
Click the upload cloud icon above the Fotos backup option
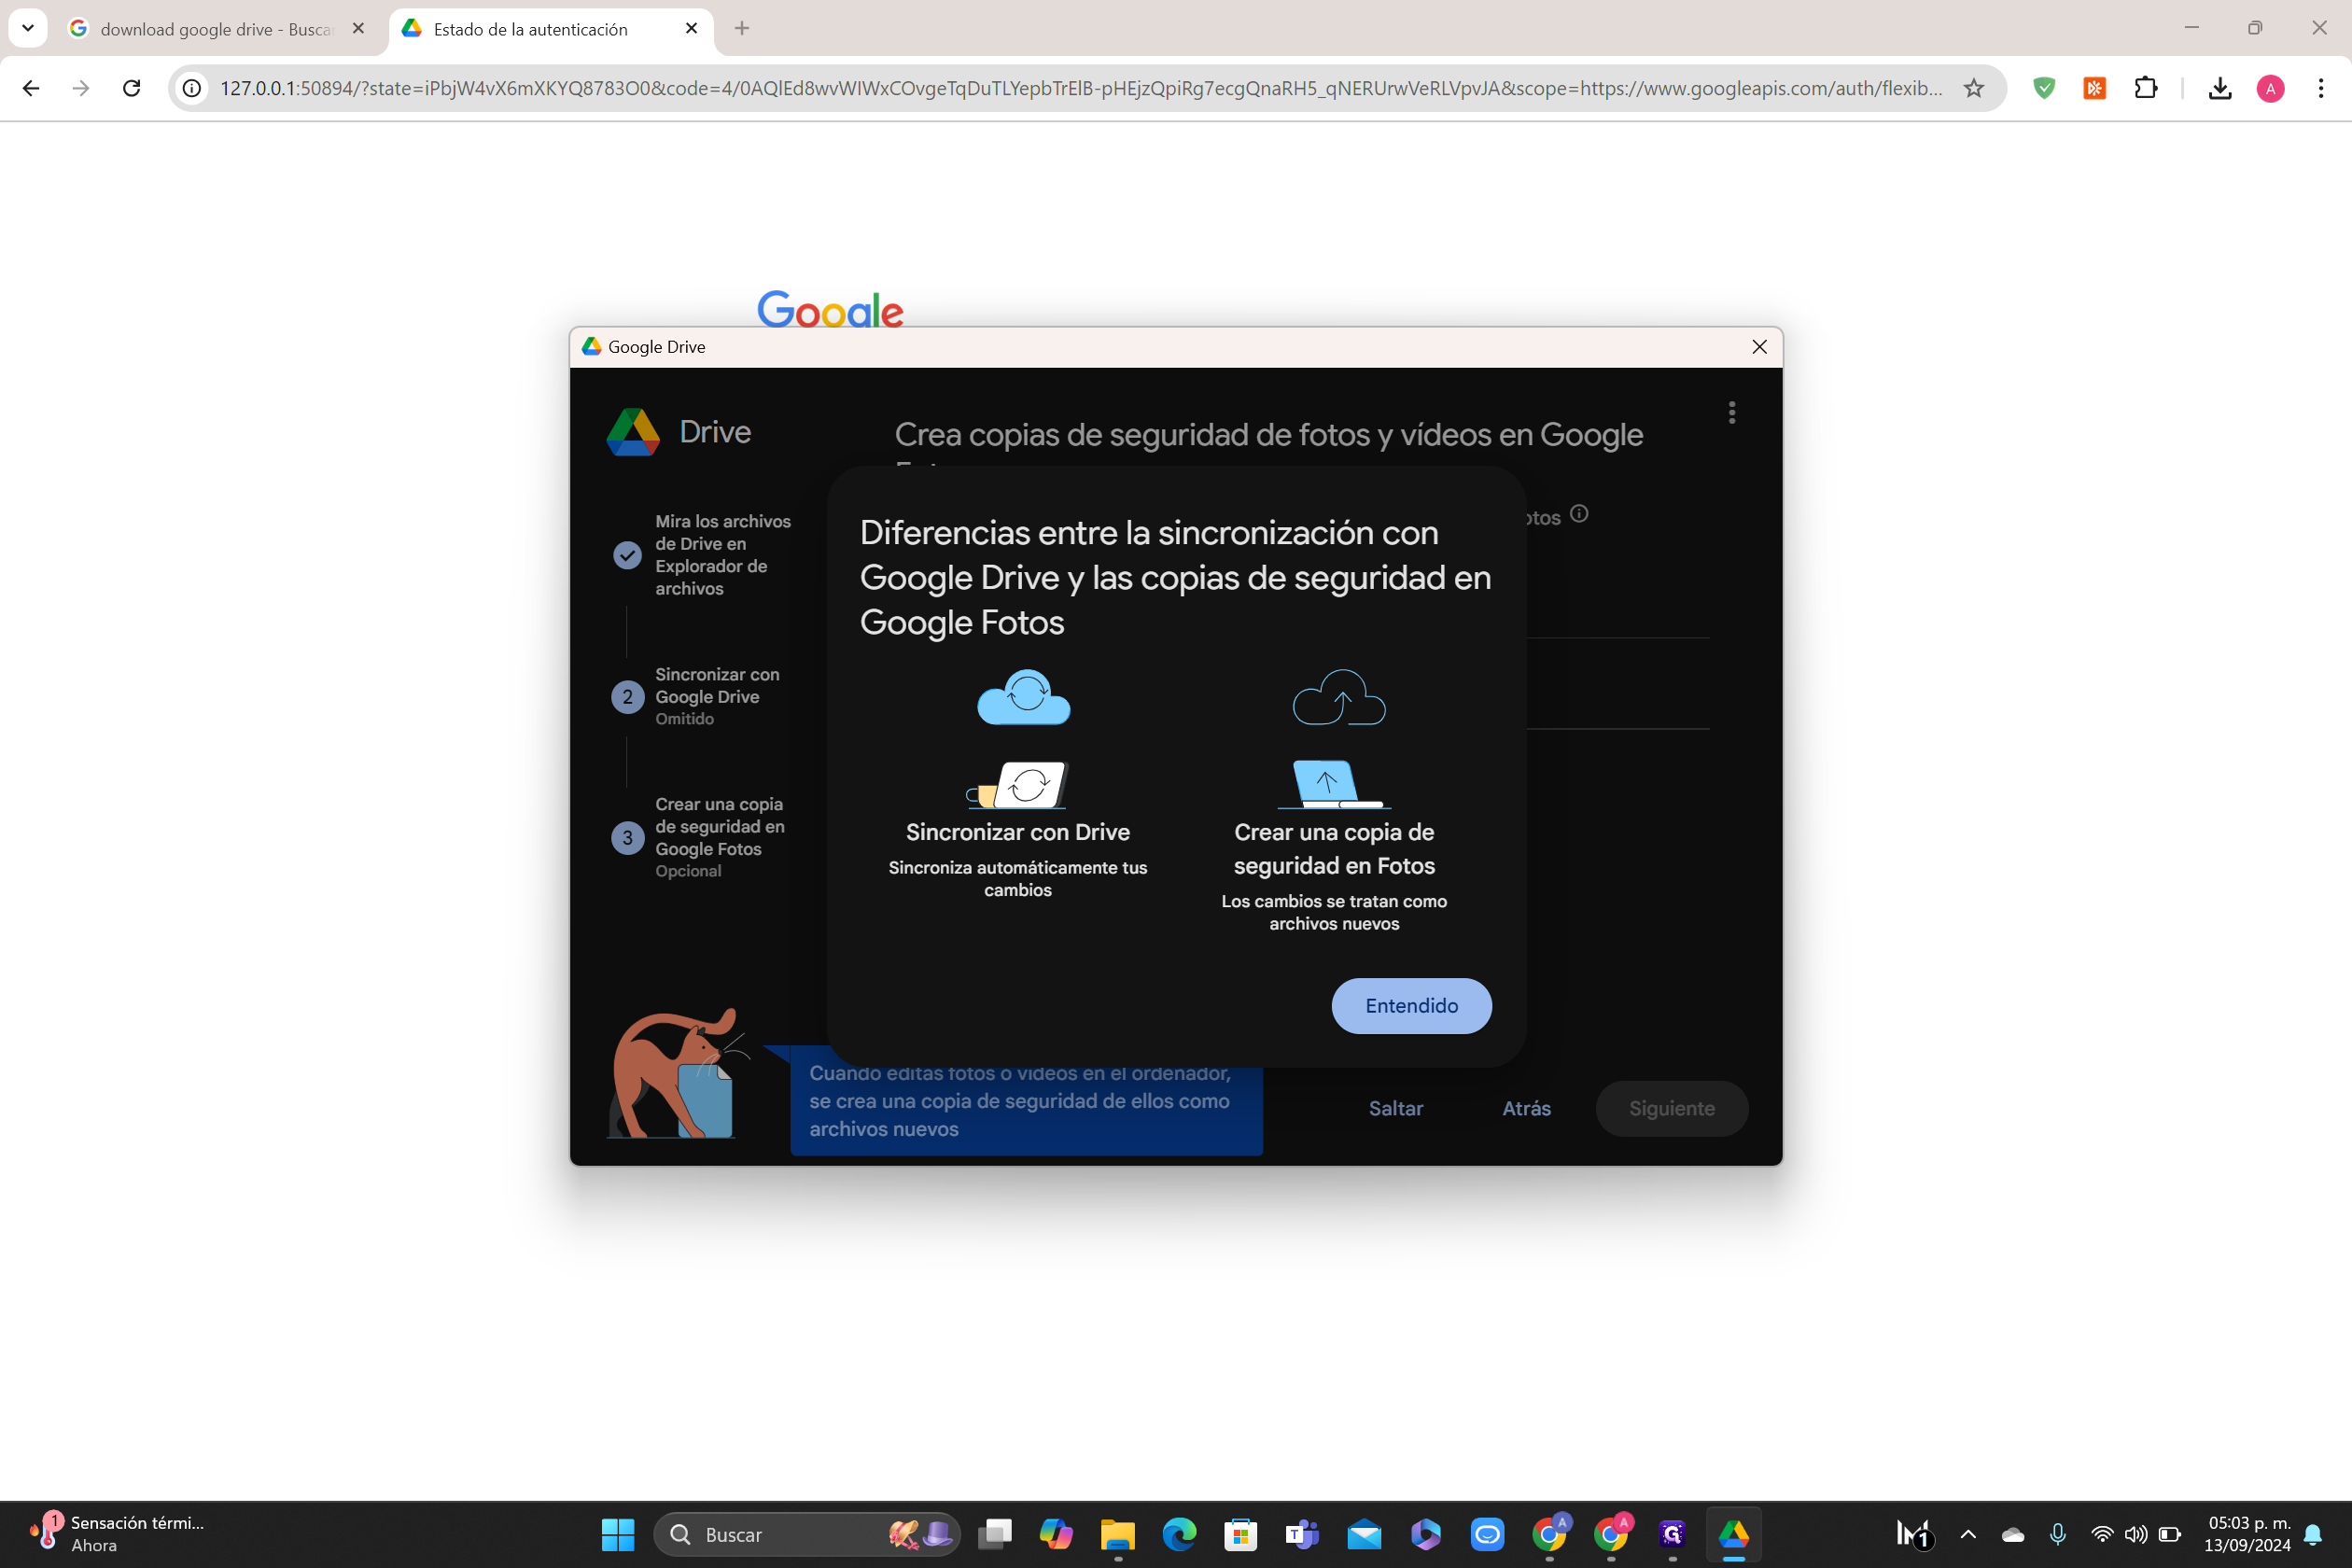(x=1339, y=697)
